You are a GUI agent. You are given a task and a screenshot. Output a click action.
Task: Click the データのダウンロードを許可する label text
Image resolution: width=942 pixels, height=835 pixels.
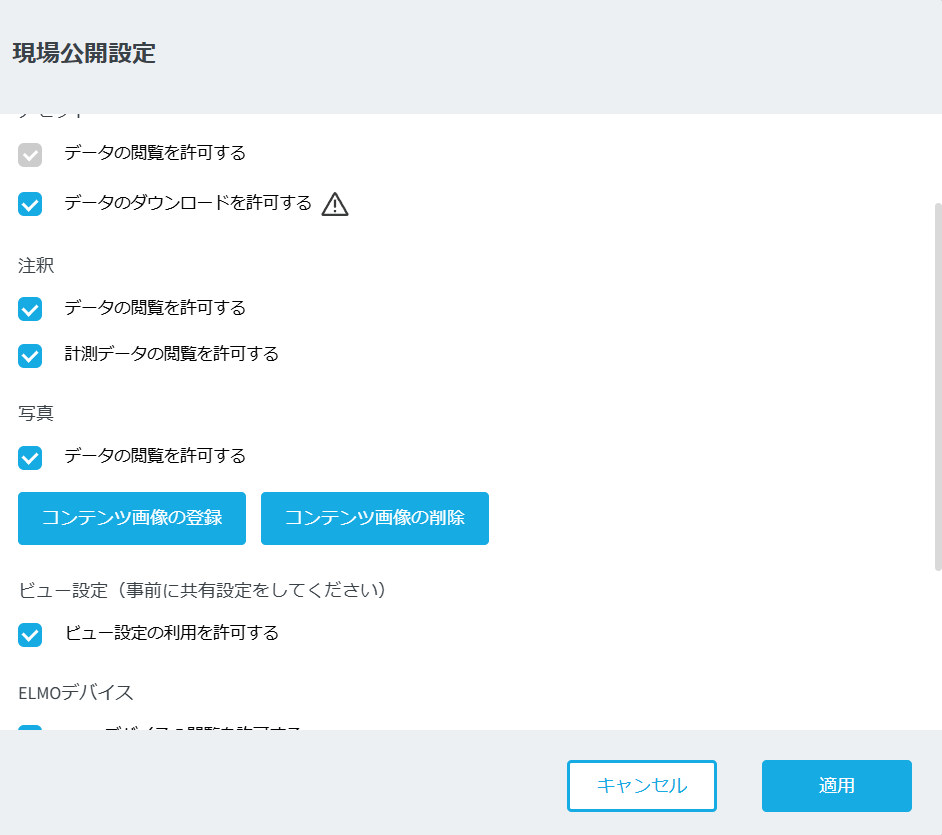pos(188,203)
